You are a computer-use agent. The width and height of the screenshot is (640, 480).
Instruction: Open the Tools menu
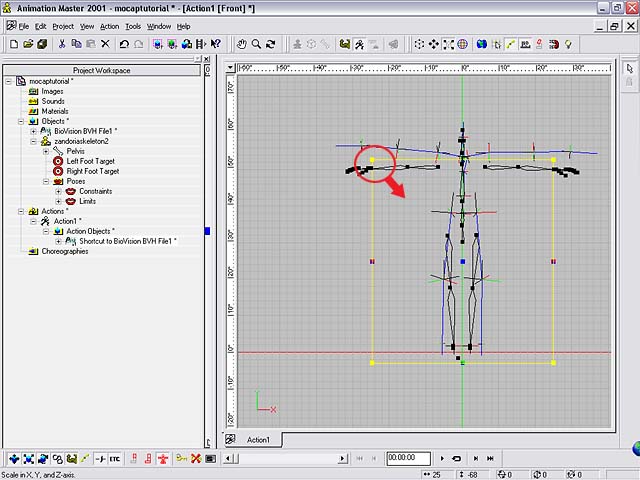133,26
